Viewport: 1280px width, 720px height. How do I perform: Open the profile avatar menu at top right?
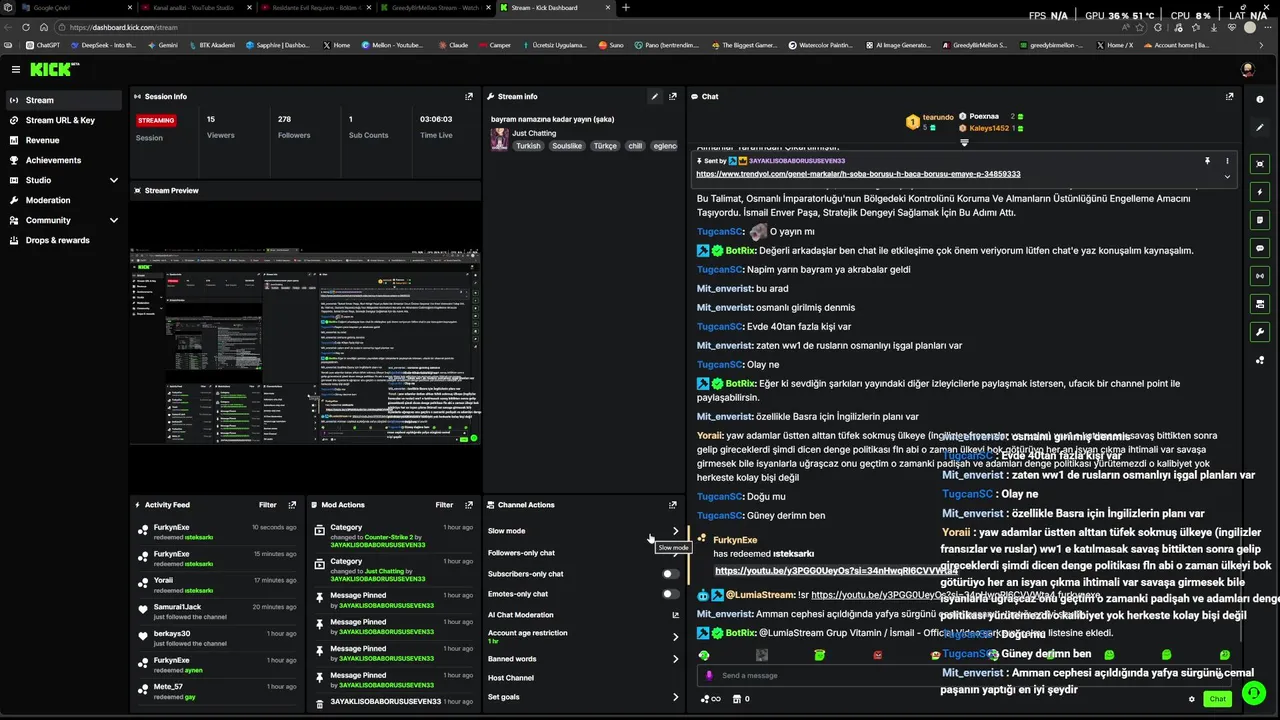click(1247, 69)
